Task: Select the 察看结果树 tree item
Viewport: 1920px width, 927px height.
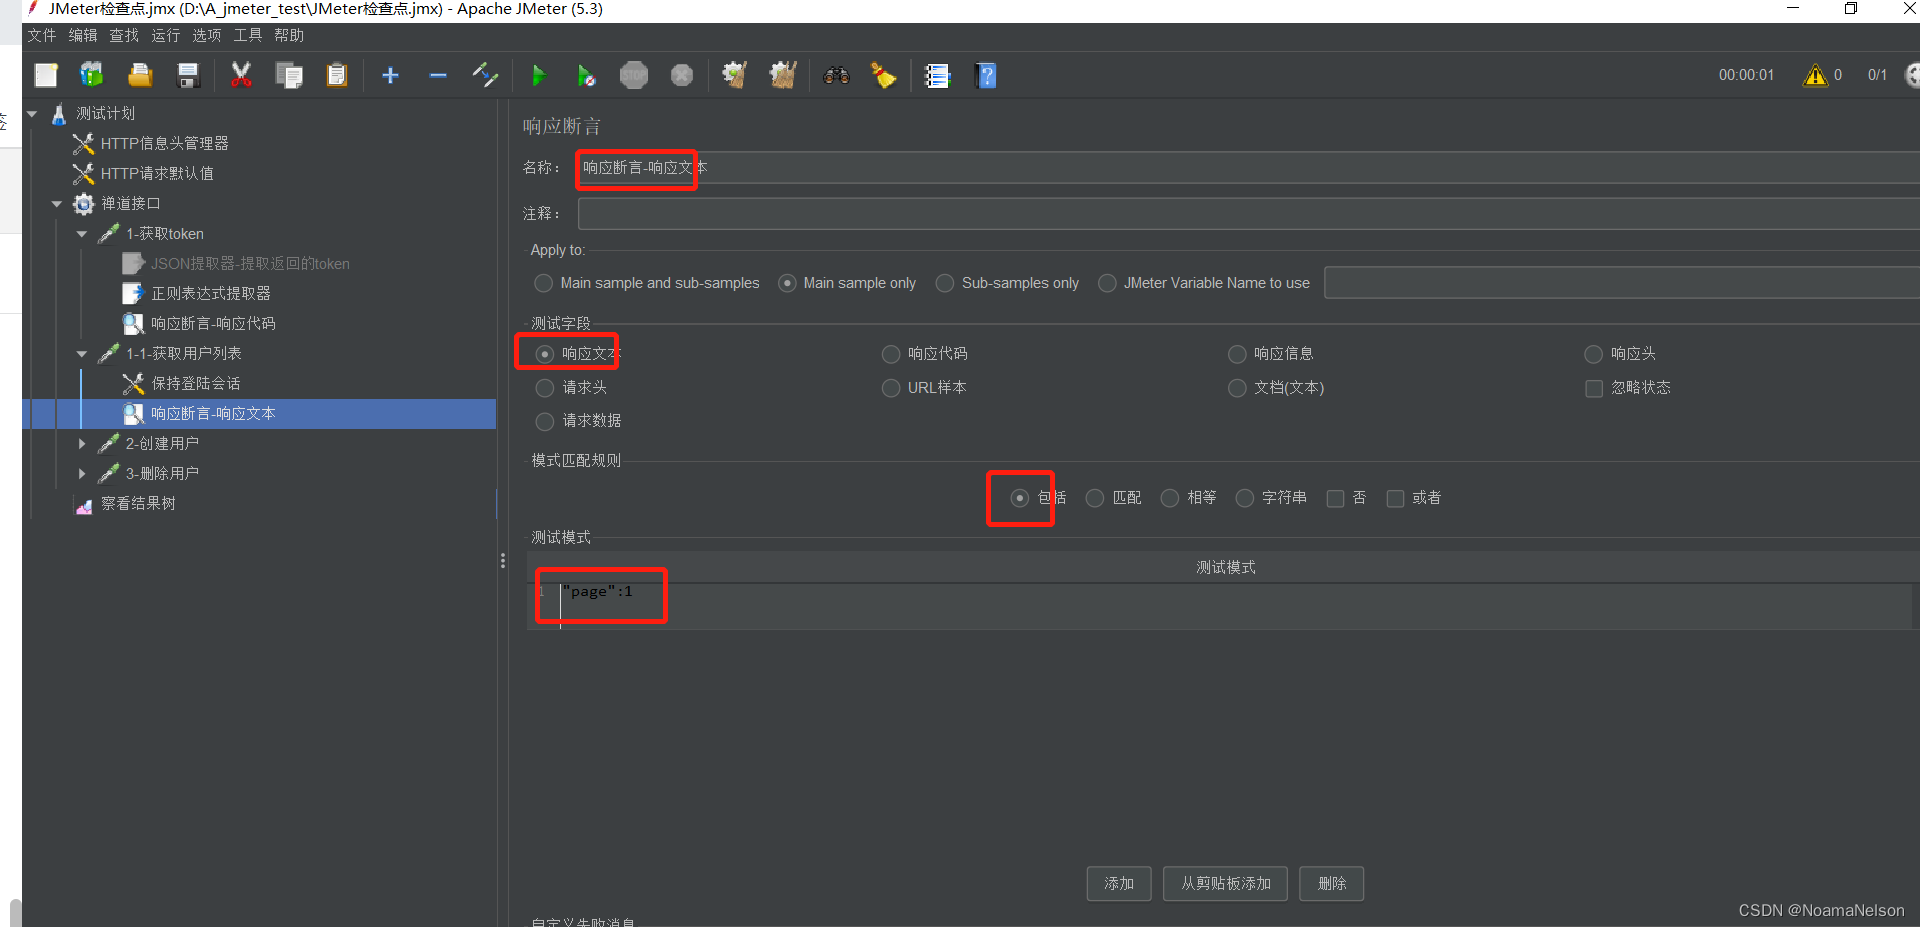Action: point(138,503)
